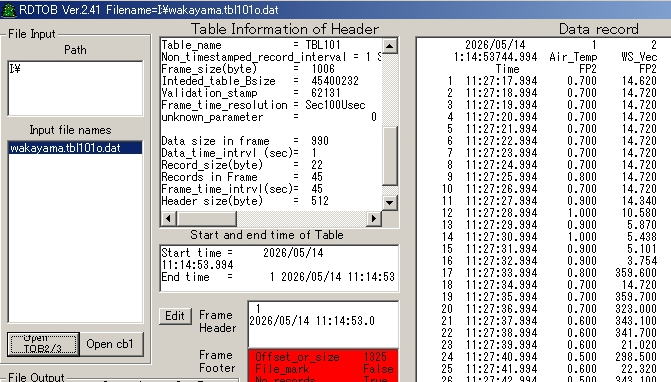Click the WS_Vec column header in Data record
This screenshot has height=382, width=671.
[x=639, y=57]
